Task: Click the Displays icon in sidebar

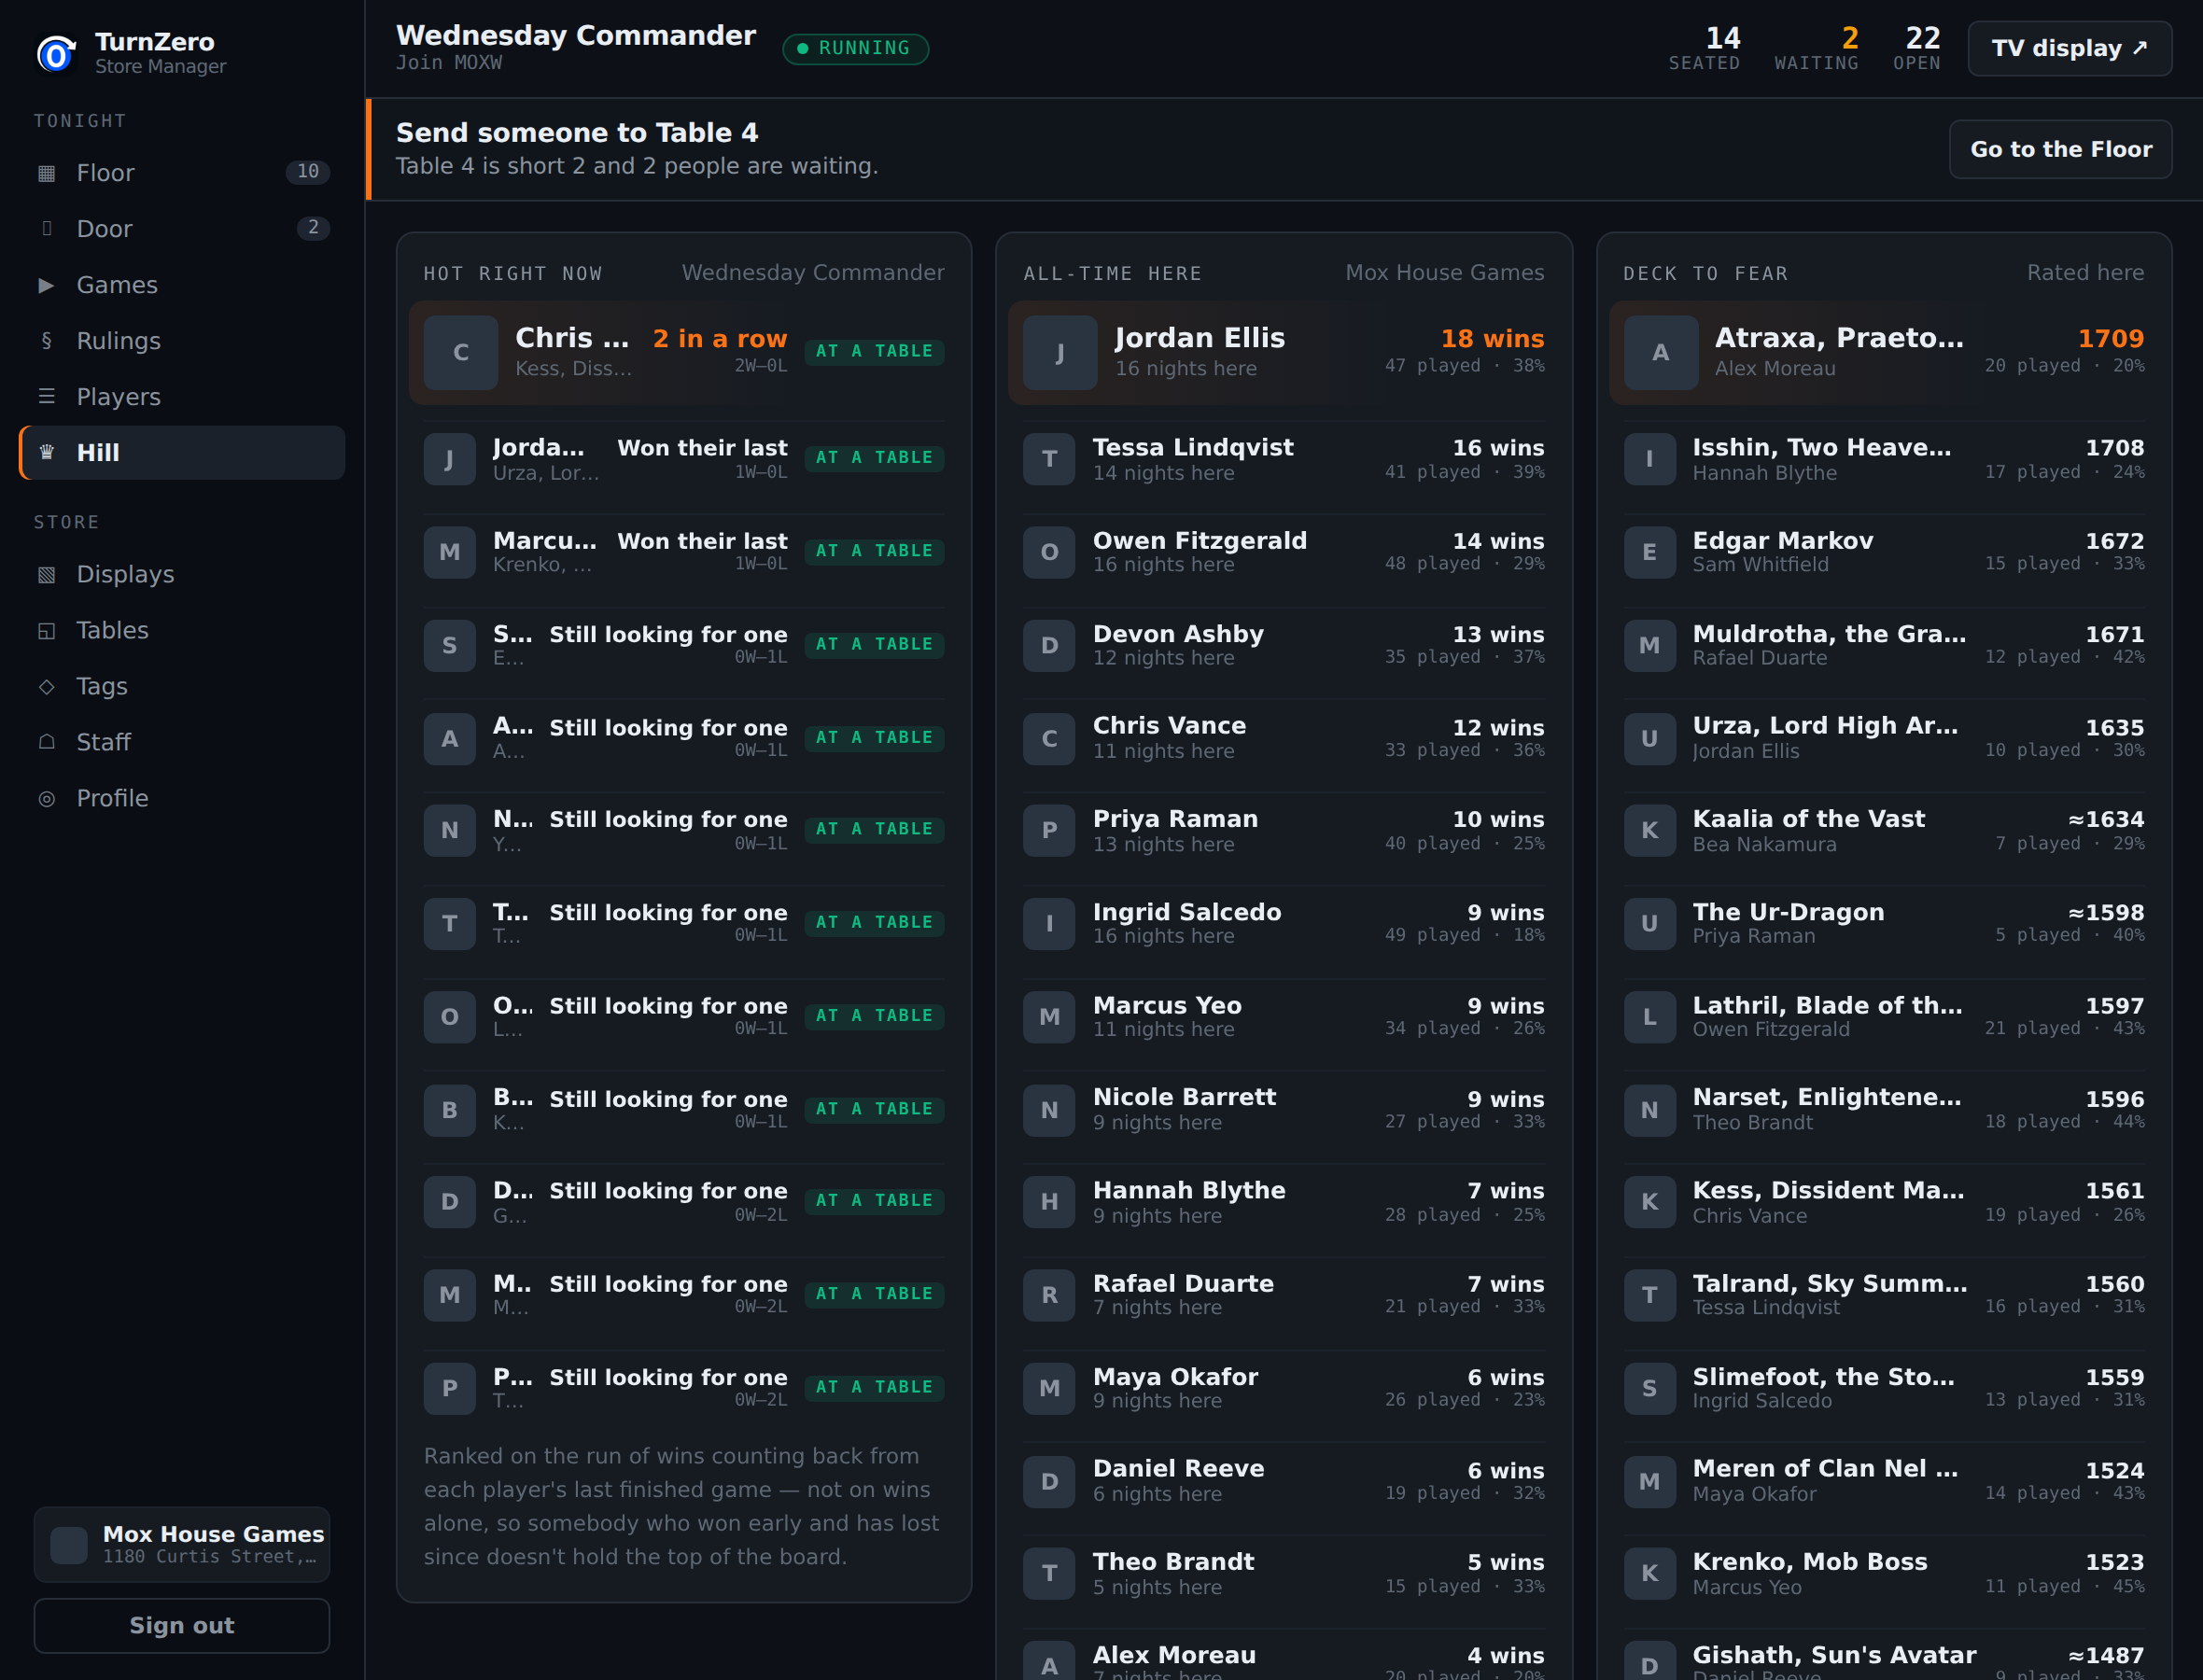Action: [x=46, y=575]
